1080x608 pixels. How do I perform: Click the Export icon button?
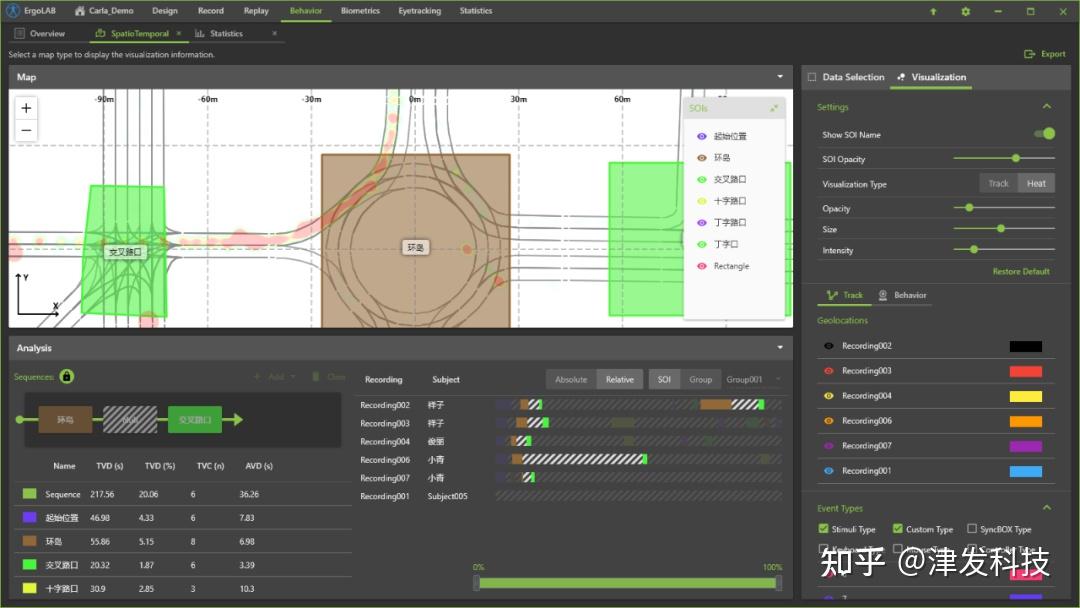[1029, 54]
